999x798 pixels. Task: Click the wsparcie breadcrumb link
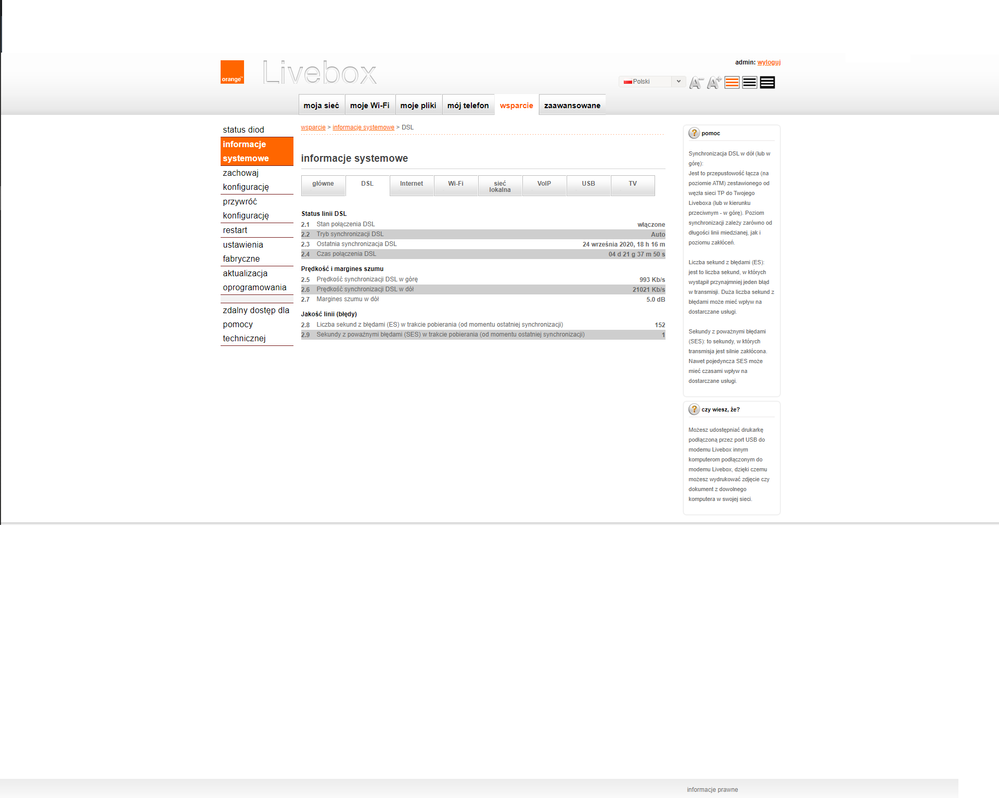[x=313, y=127]
